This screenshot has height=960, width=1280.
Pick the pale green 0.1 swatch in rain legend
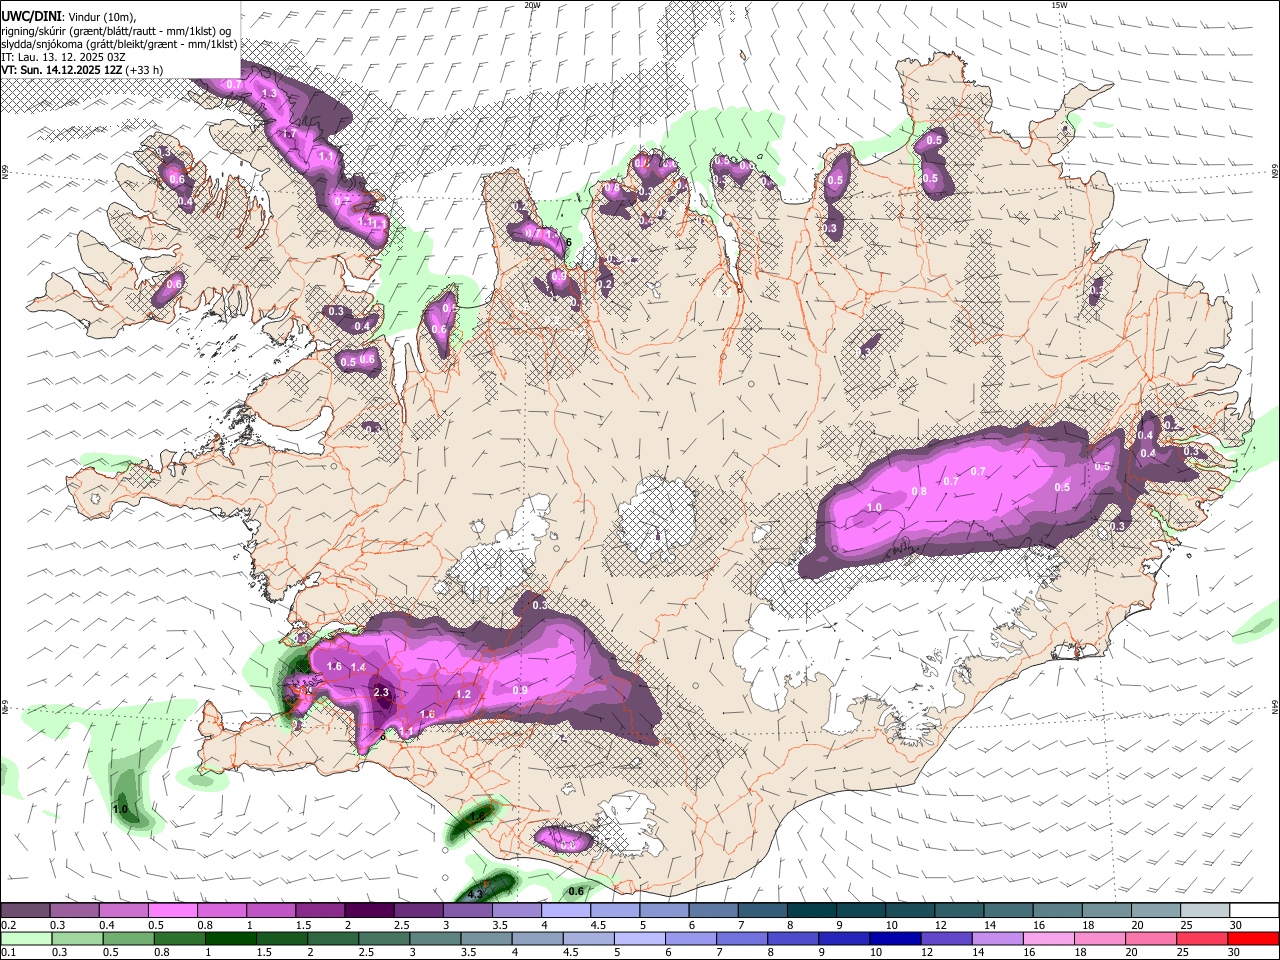(x=26, y=938)
